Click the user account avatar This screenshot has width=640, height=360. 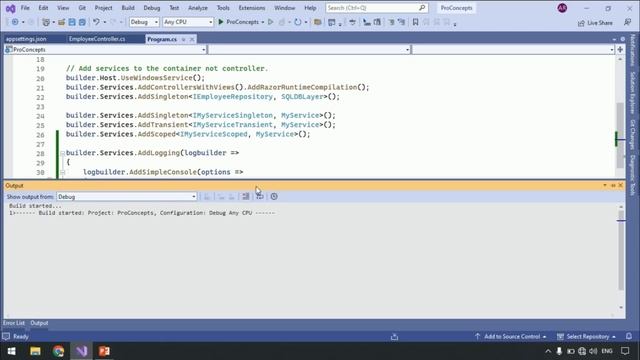tap(562, 8)
